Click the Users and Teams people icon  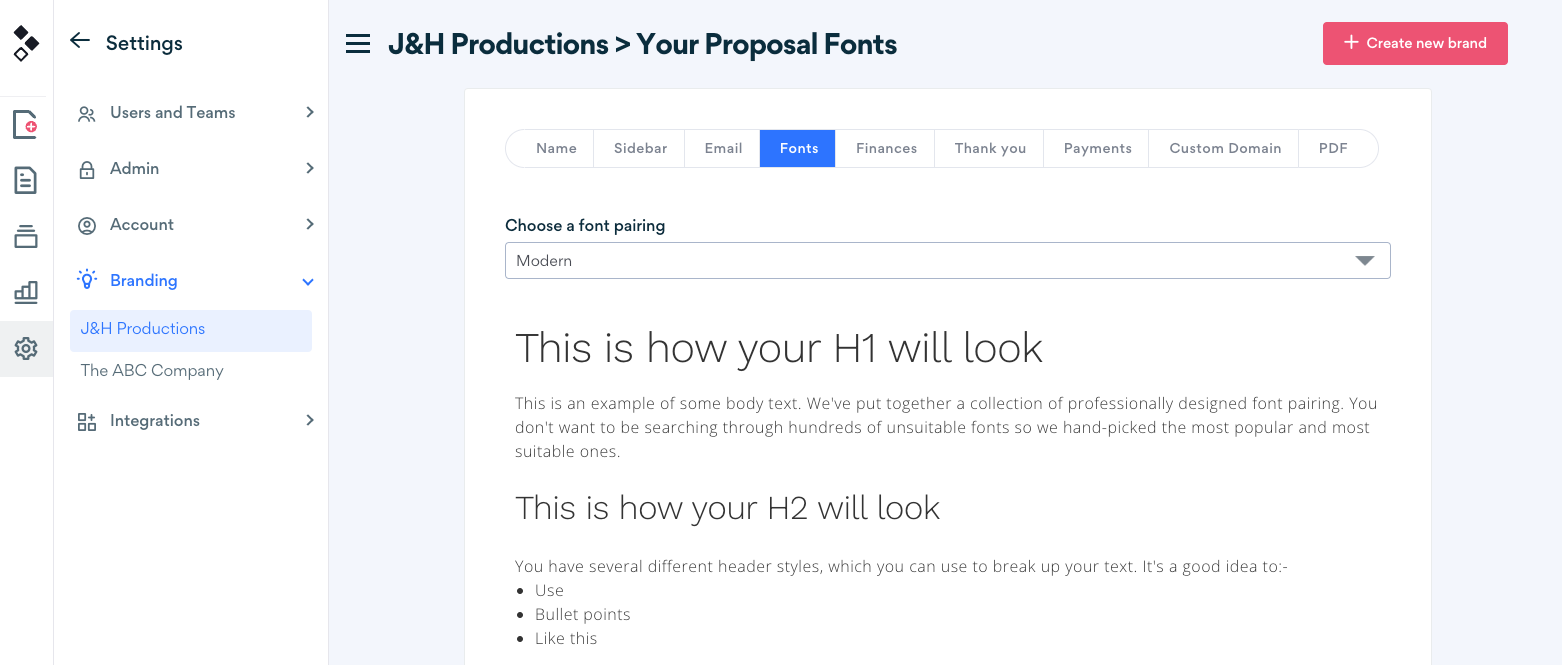tap(88, 112)
